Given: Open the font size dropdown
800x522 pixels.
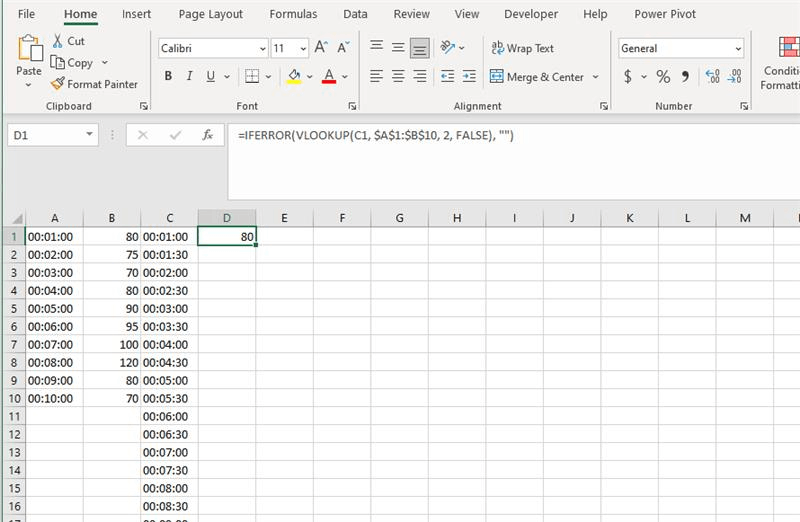Looking at the screenshot, I should (303, 48).
